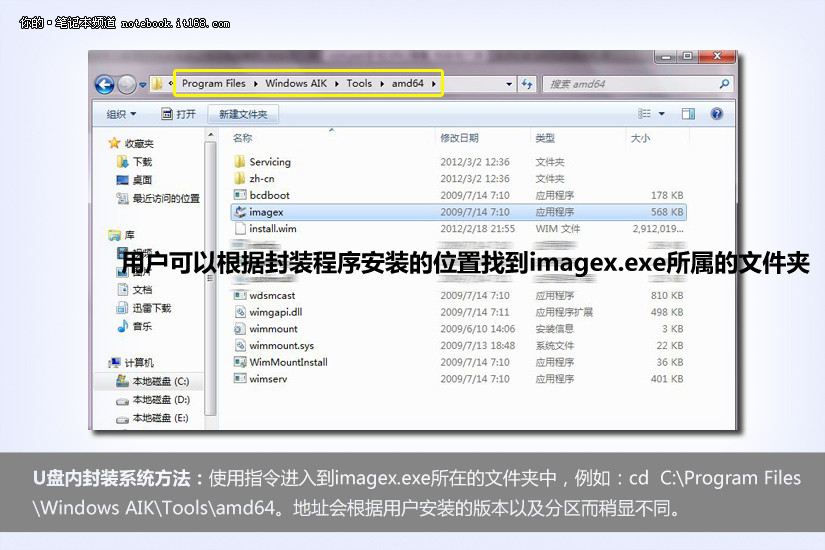This screenshot has height=550, width=825.
Task: Select amd64 breadcrumb segment
Action: point(407,83)
